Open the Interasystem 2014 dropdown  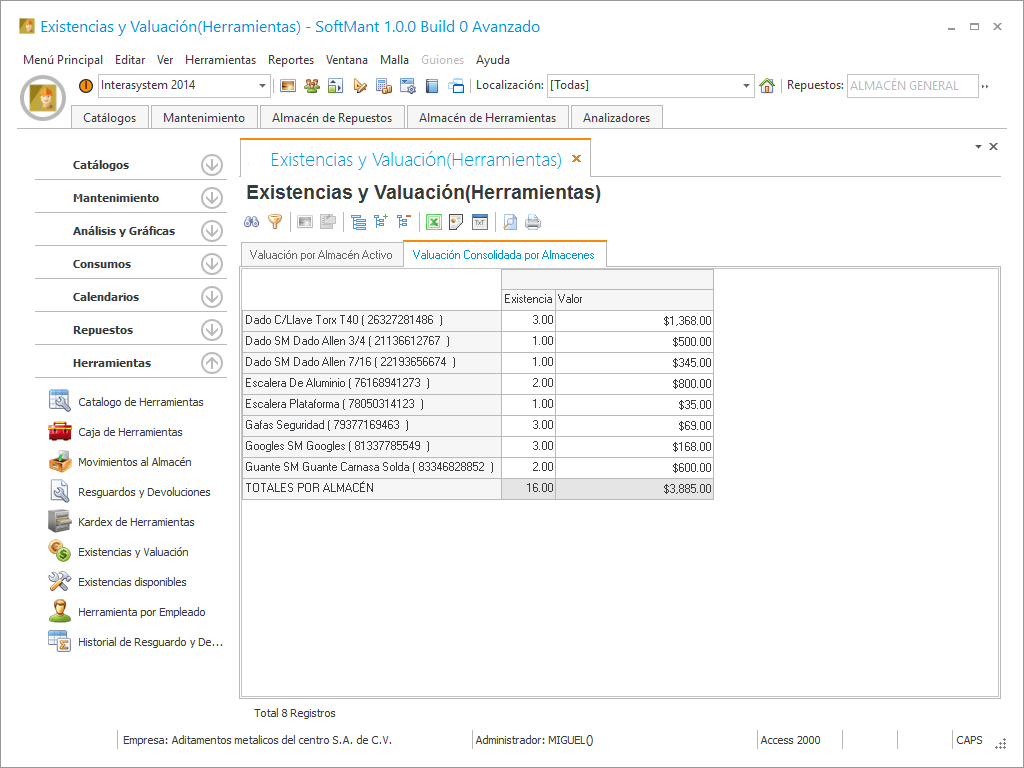click(263, 86)
